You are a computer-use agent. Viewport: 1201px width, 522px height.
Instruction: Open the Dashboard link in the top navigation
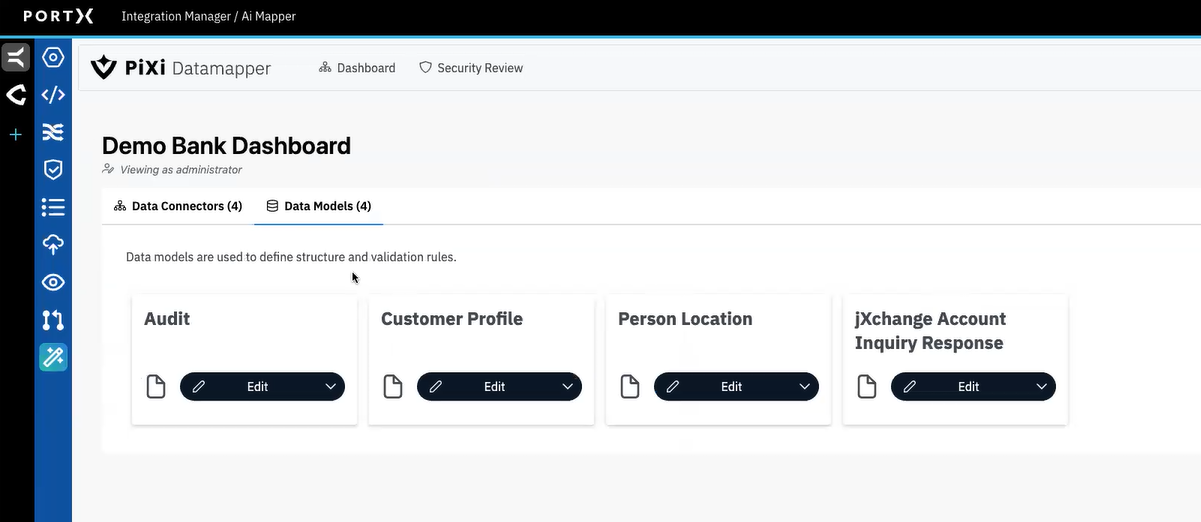pos(357,68)
